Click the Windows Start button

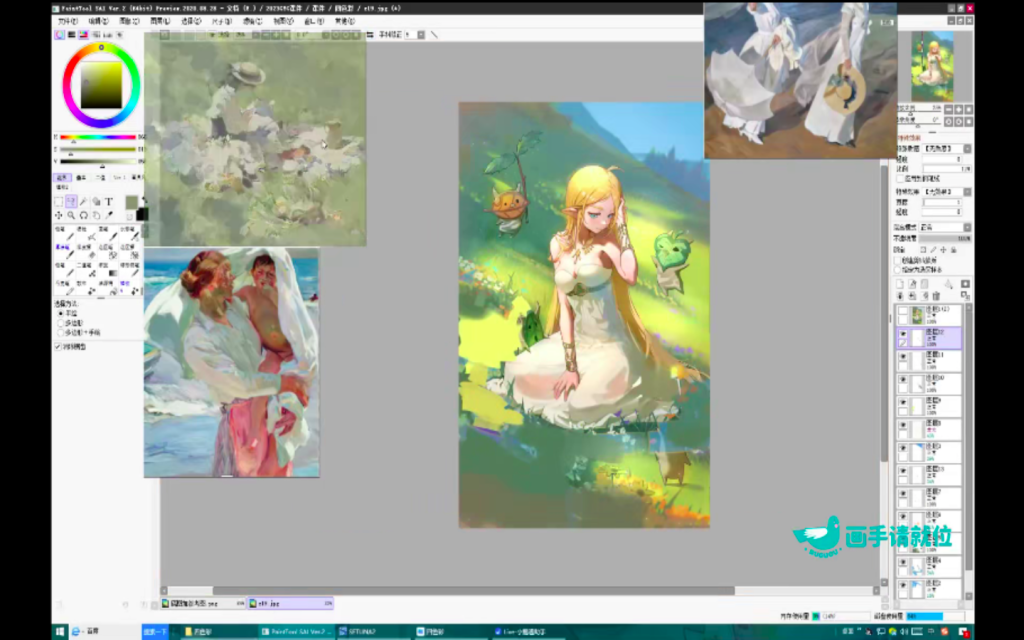click(59, 632)
